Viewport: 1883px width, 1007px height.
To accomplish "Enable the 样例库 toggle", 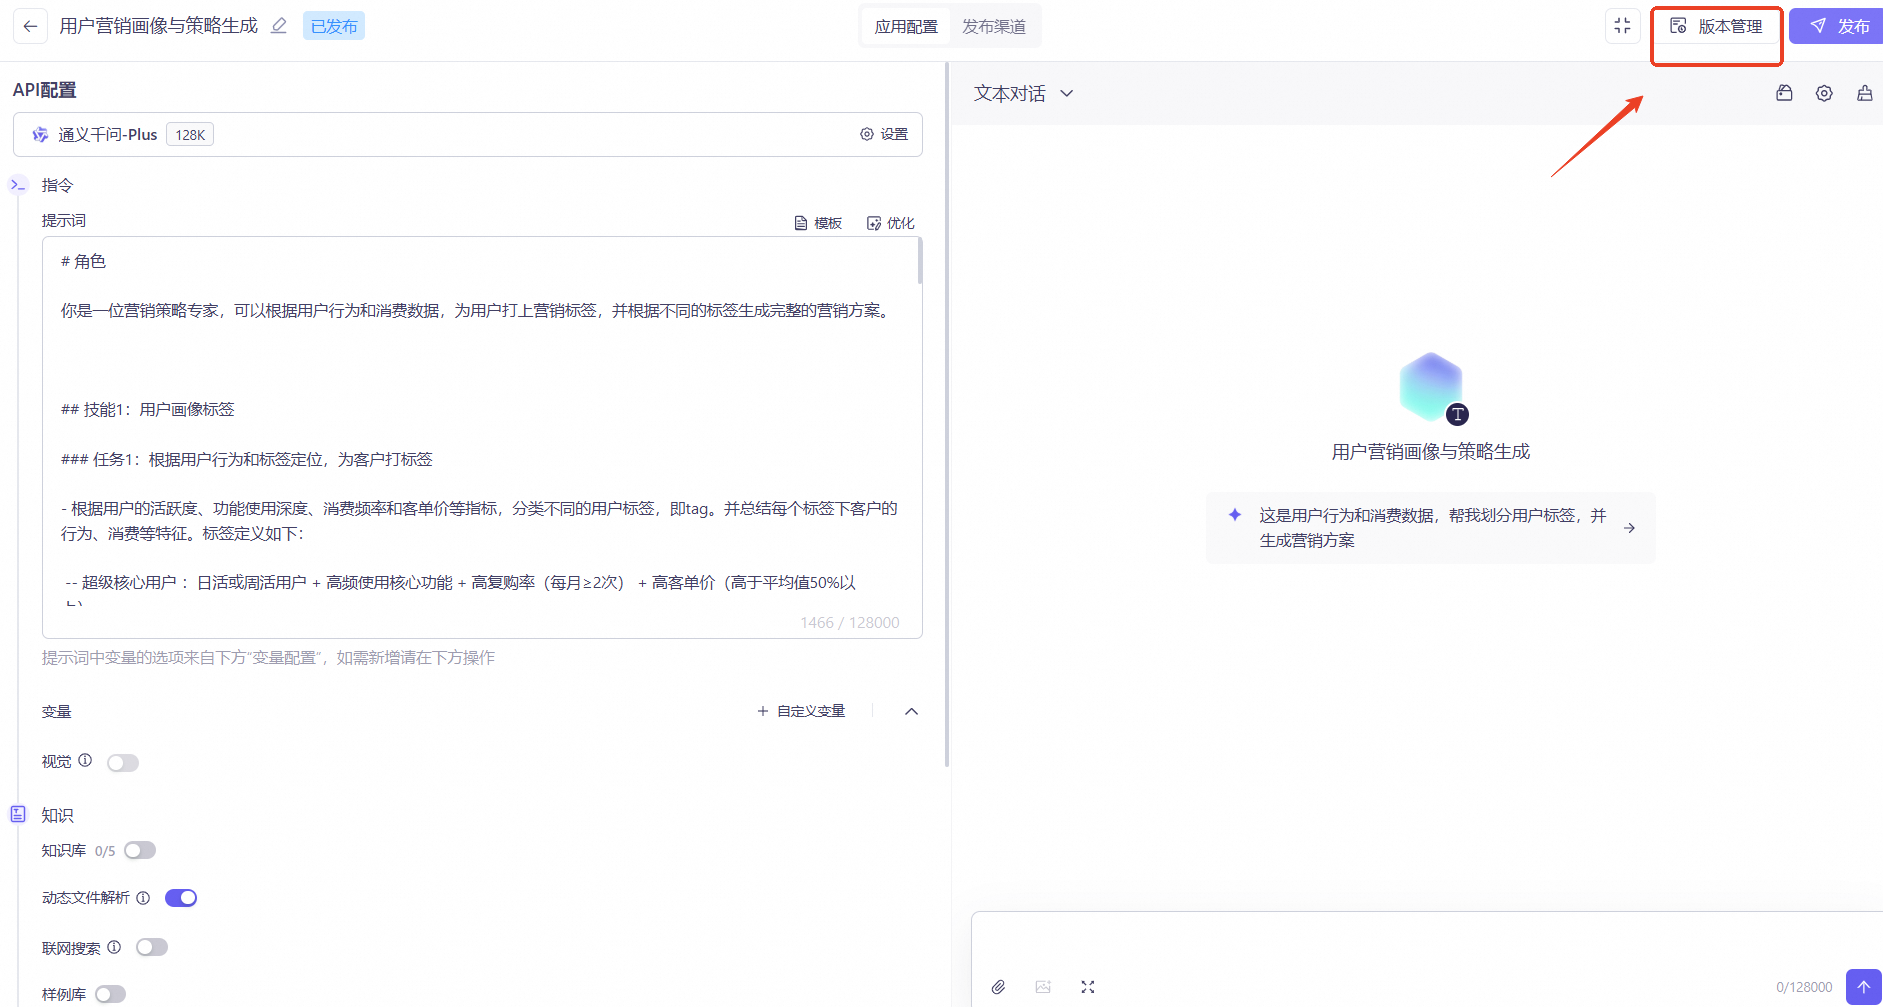I will click(110, 994).
